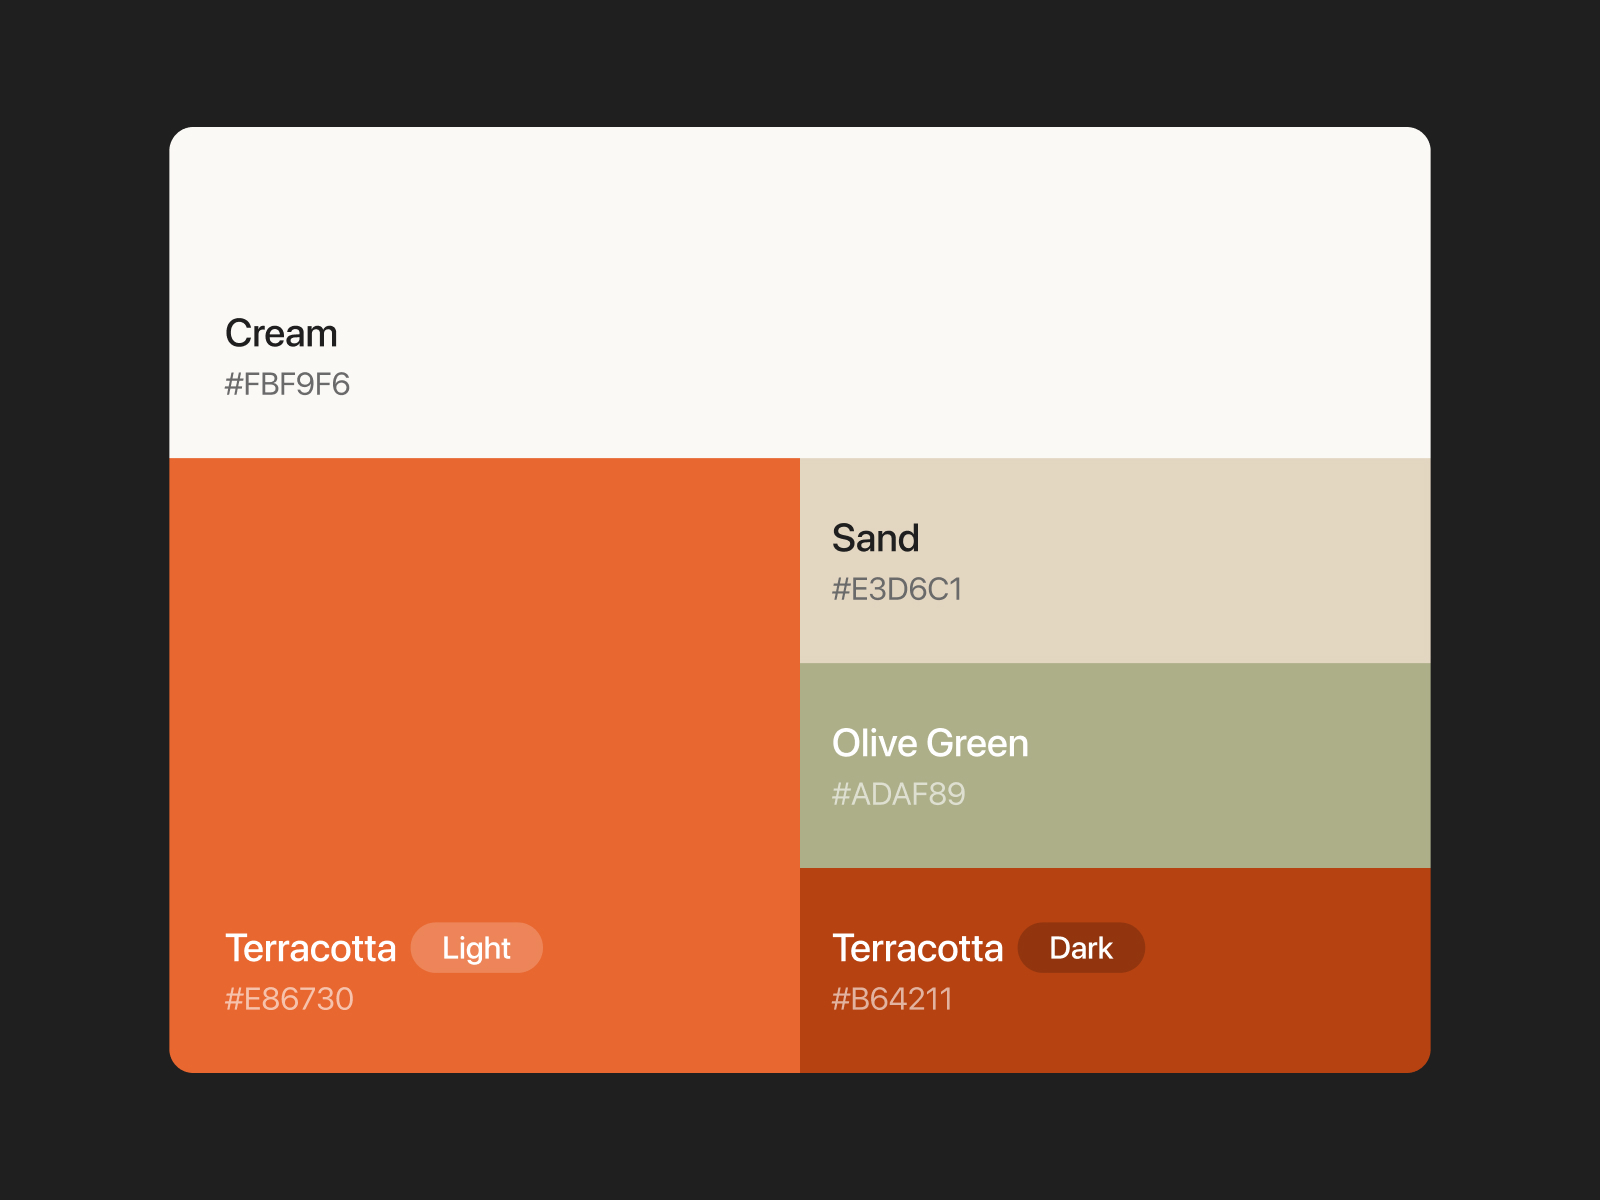
Task: Click the #ADAF89 hex code
Action: point(899,794)
